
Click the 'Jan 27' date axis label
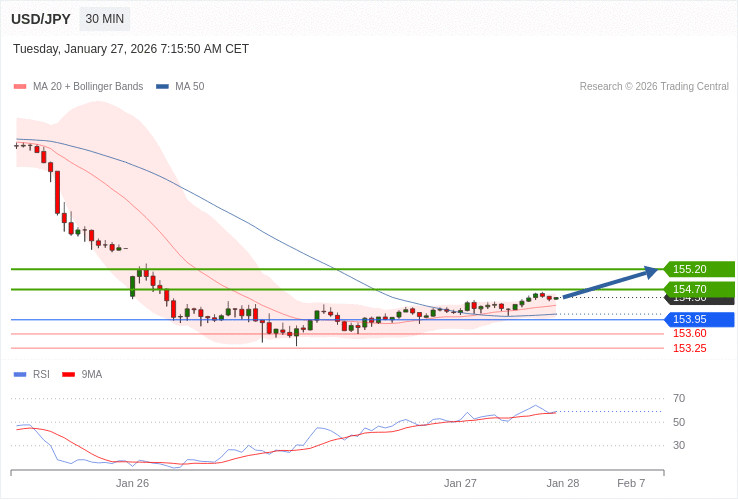click(460, 484)
